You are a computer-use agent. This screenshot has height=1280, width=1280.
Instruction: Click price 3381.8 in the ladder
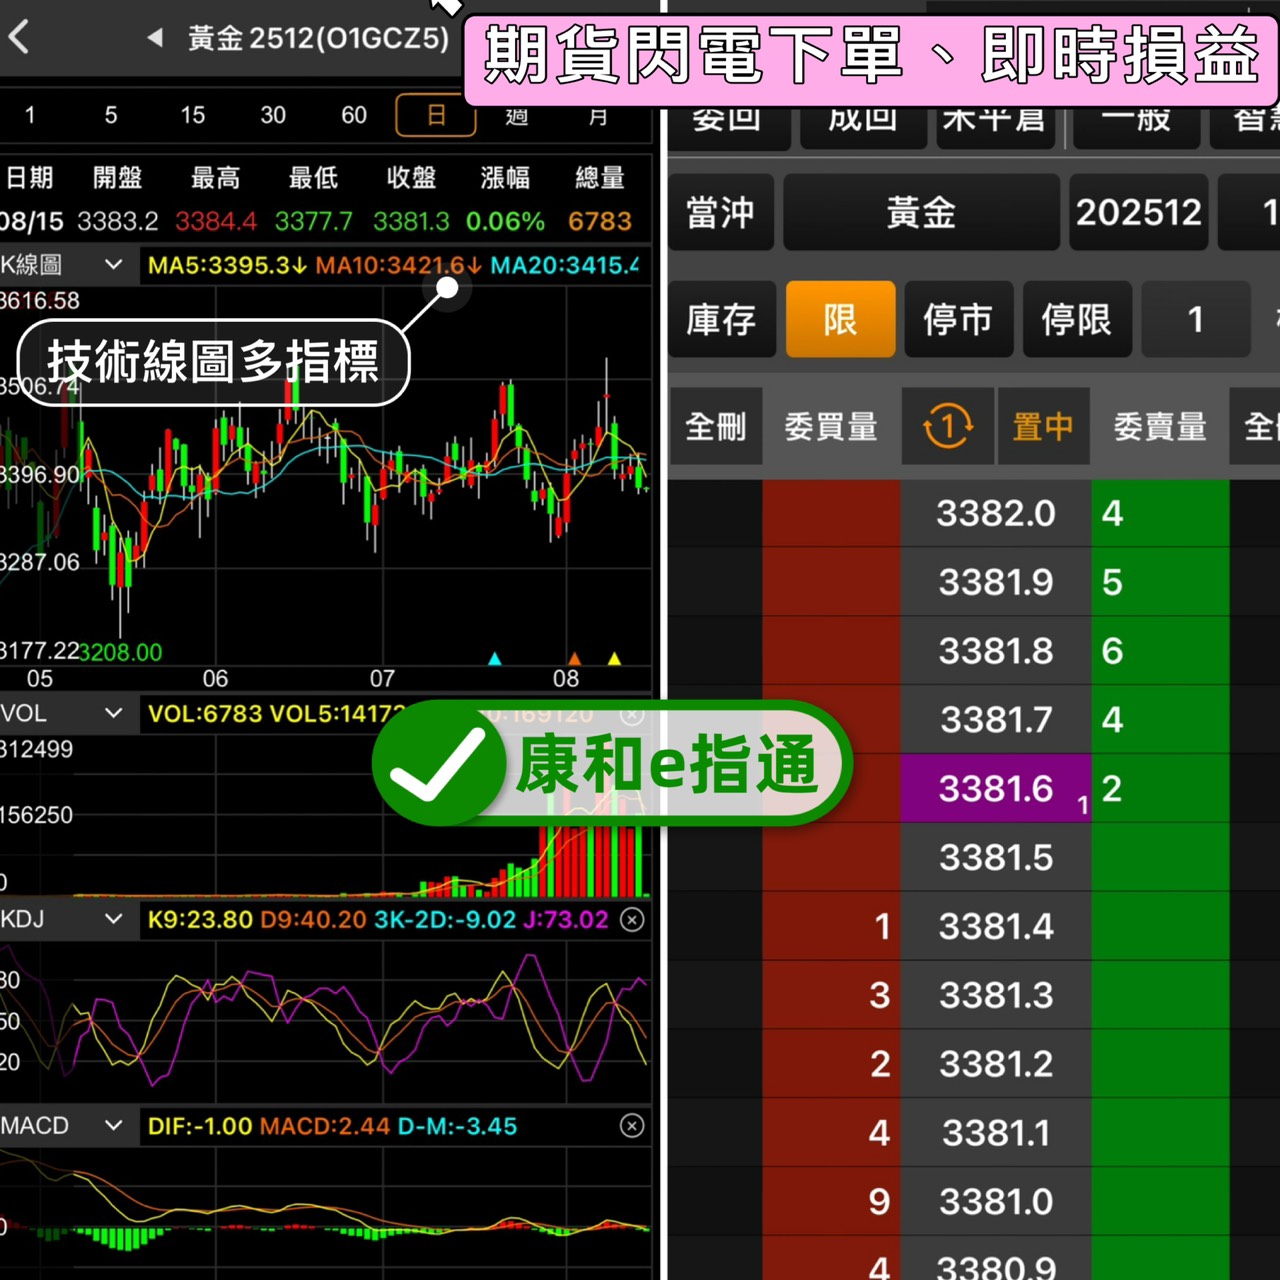pyautogui.click(x=996, y=651)
